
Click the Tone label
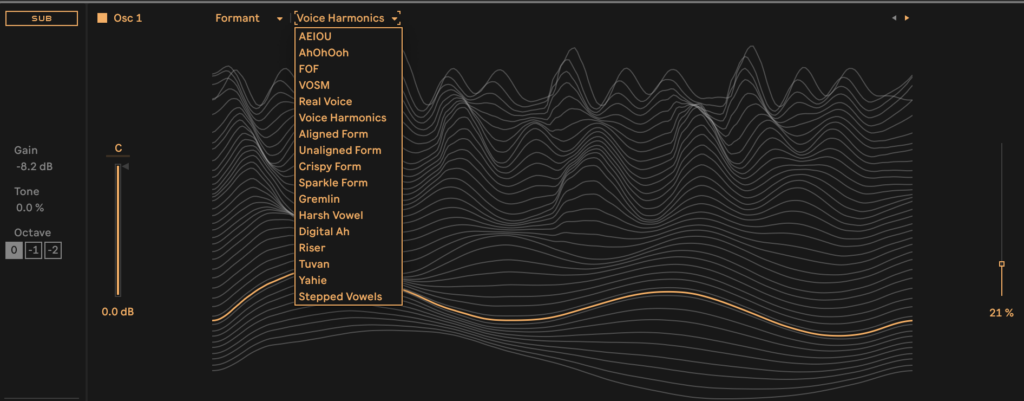click(x=27, y=192)
